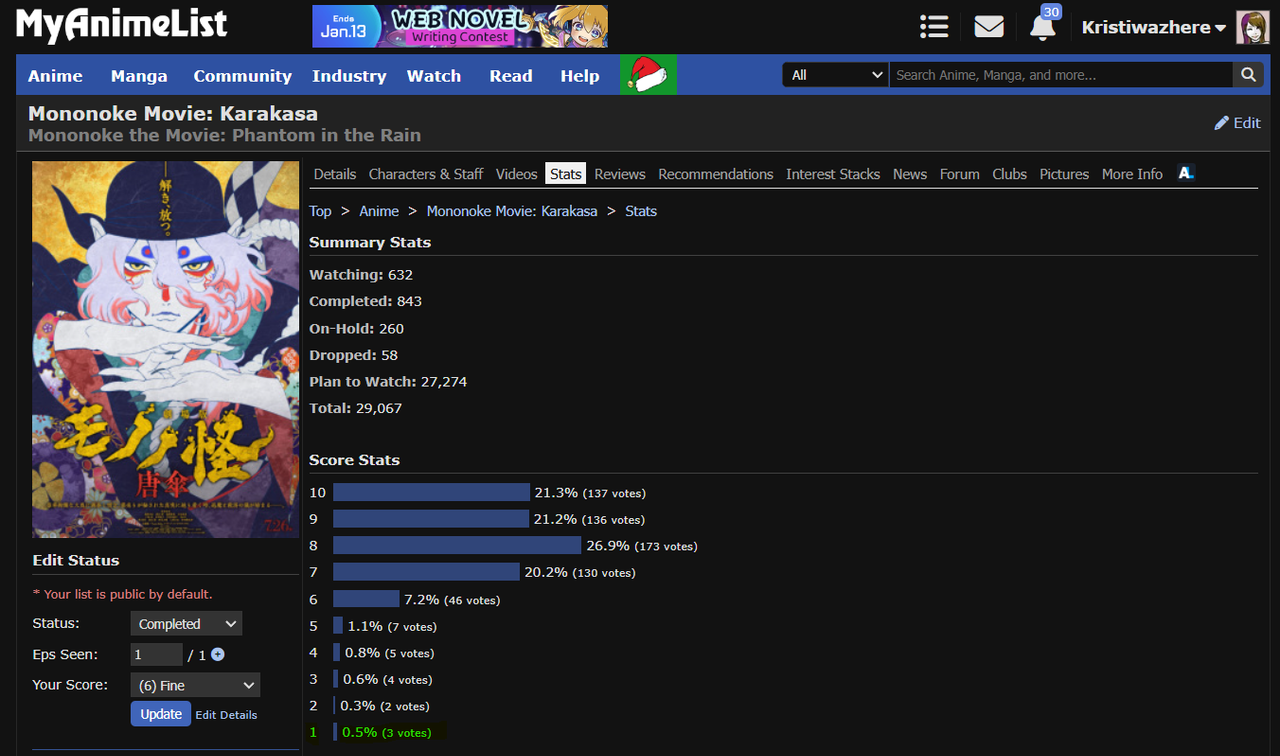Image resolution: width=1280 pixels, height=756 pixels.
Task: Click the 'Completed: 843' stat
Action: coord(366,301)
